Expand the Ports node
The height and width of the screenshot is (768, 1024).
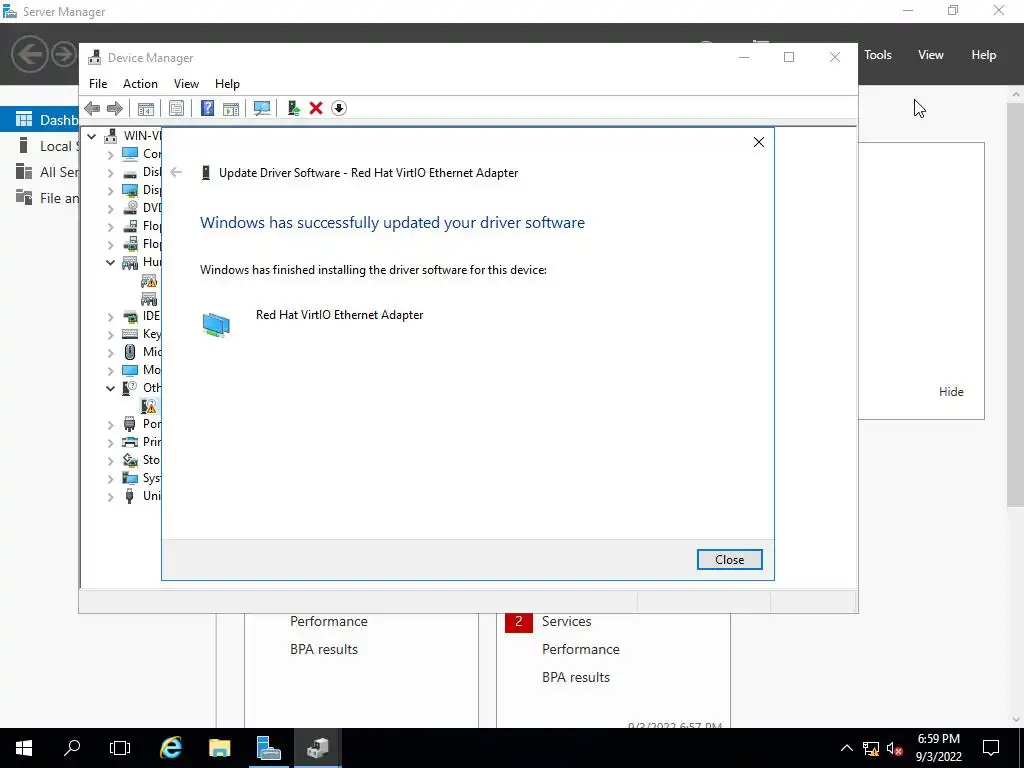point(110,424)
